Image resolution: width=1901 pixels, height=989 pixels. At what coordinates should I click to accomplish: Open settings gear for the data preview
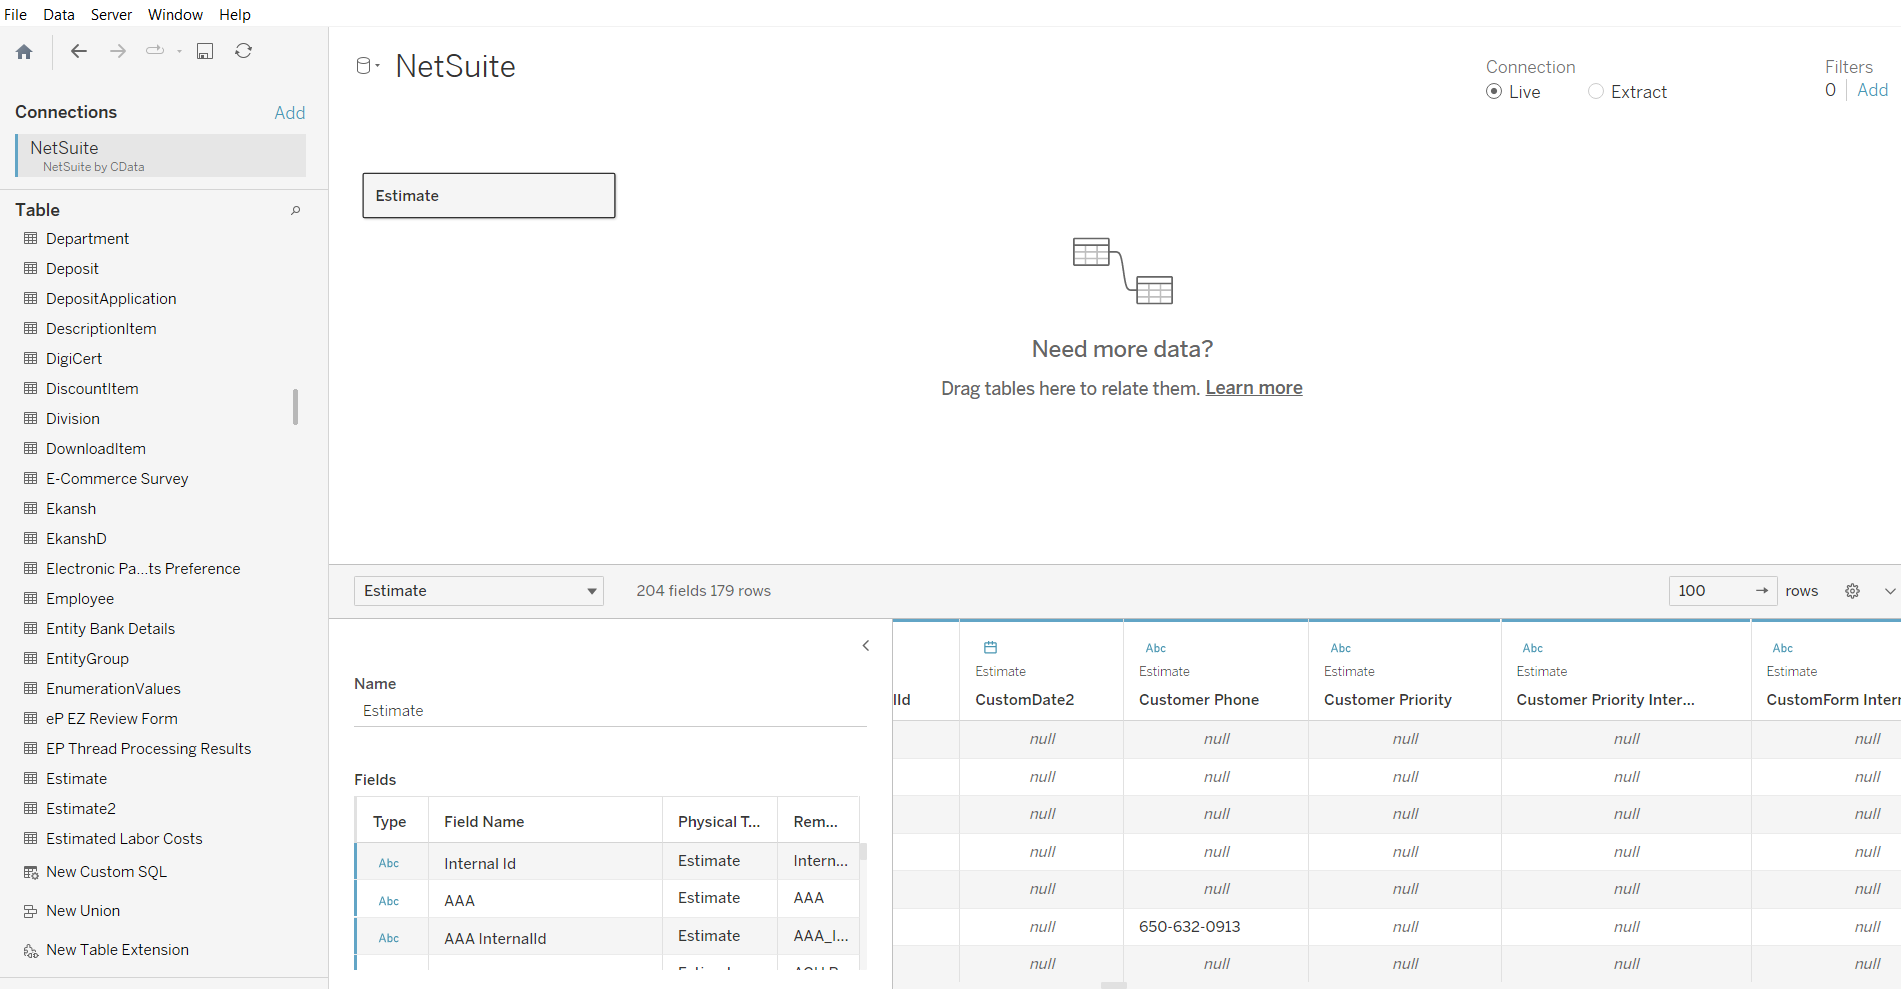coord(1852,591)
